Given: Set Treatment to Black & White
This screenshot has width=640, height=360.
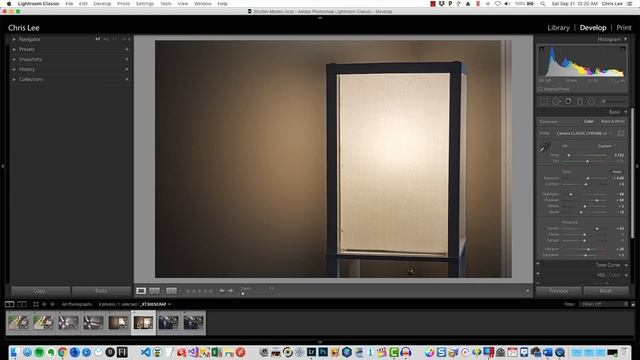Looking at the screenshot, I should pyautogui.click(x=613, y=122).
